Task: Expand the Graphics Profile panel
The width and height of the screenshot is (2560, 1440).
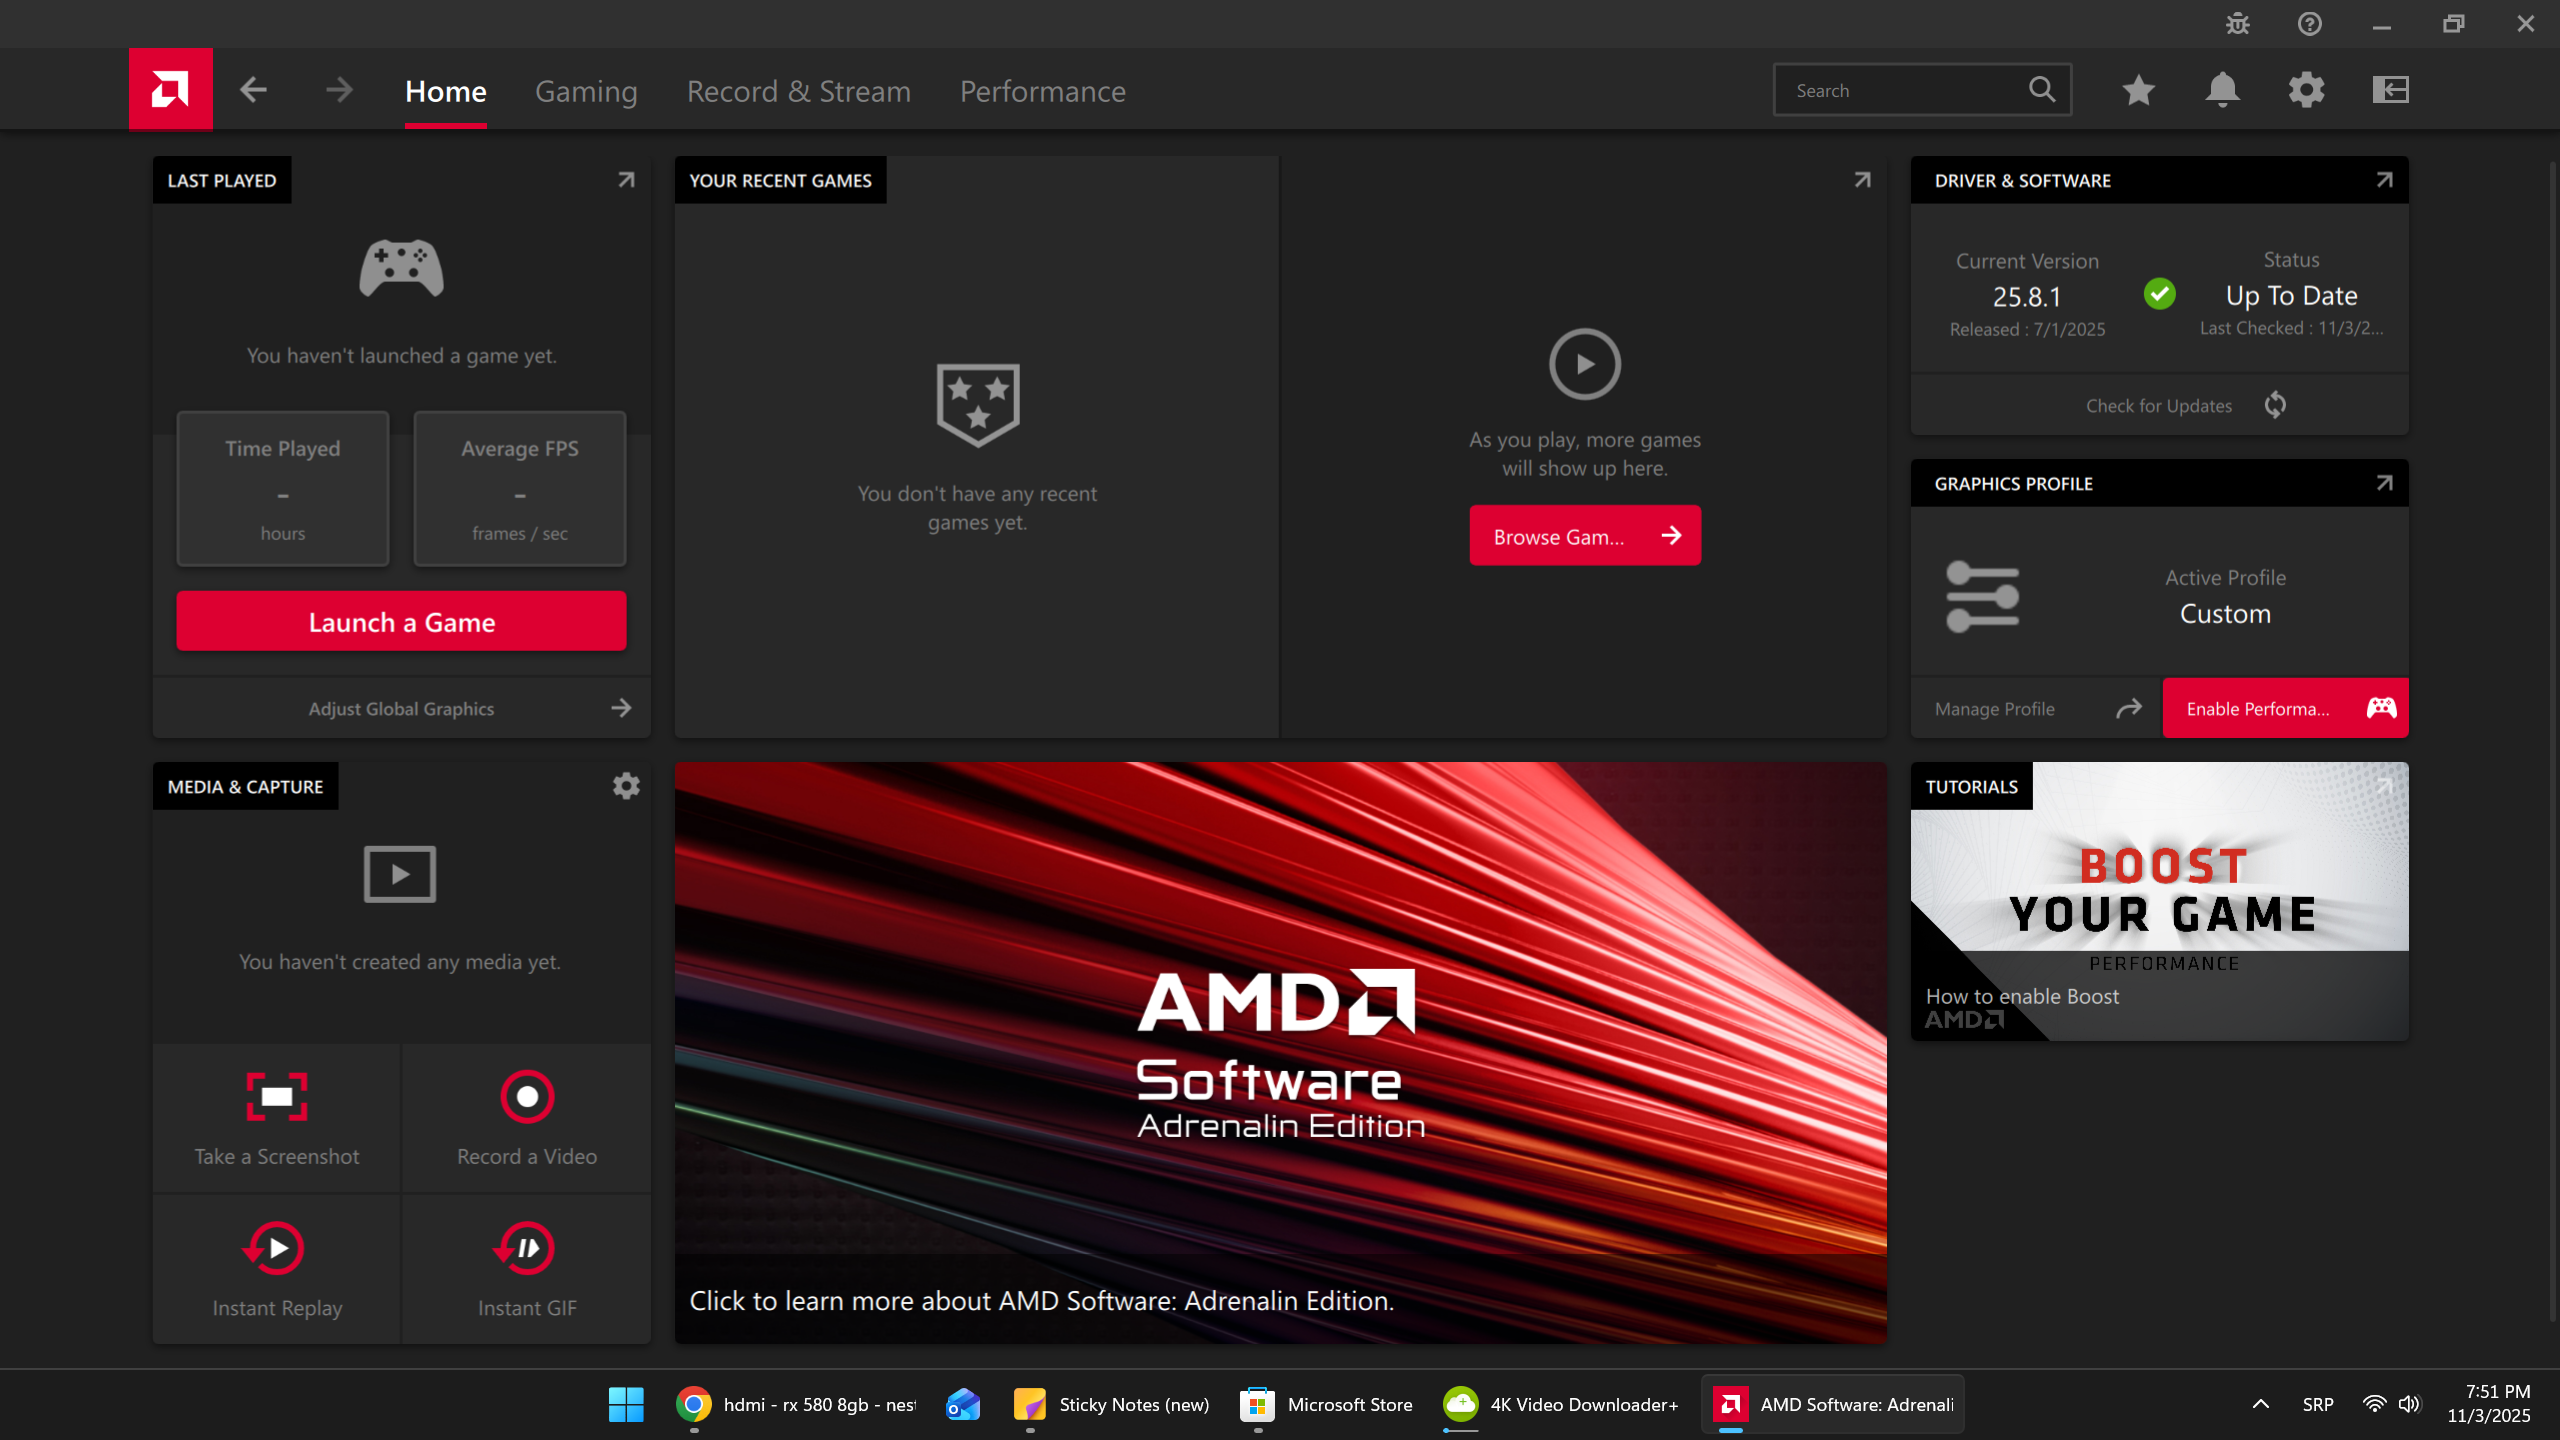Action: point(2384,483)
